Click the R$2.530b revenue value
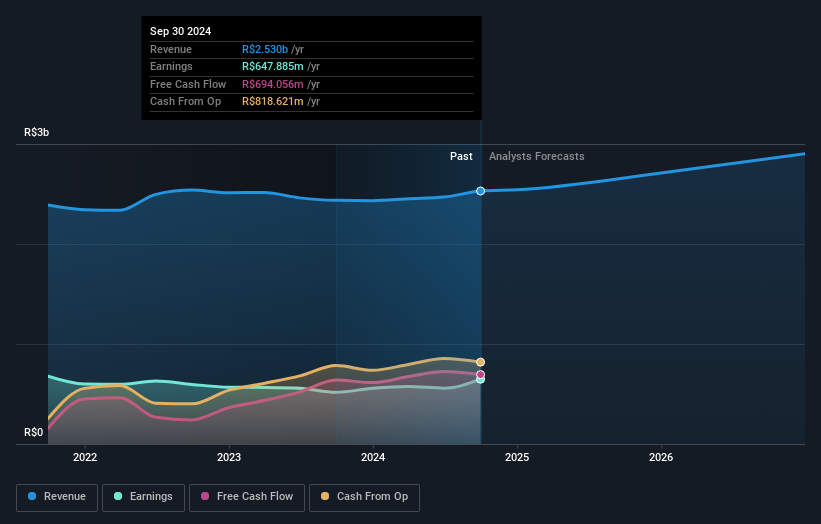821x524 pixels. 265,49
